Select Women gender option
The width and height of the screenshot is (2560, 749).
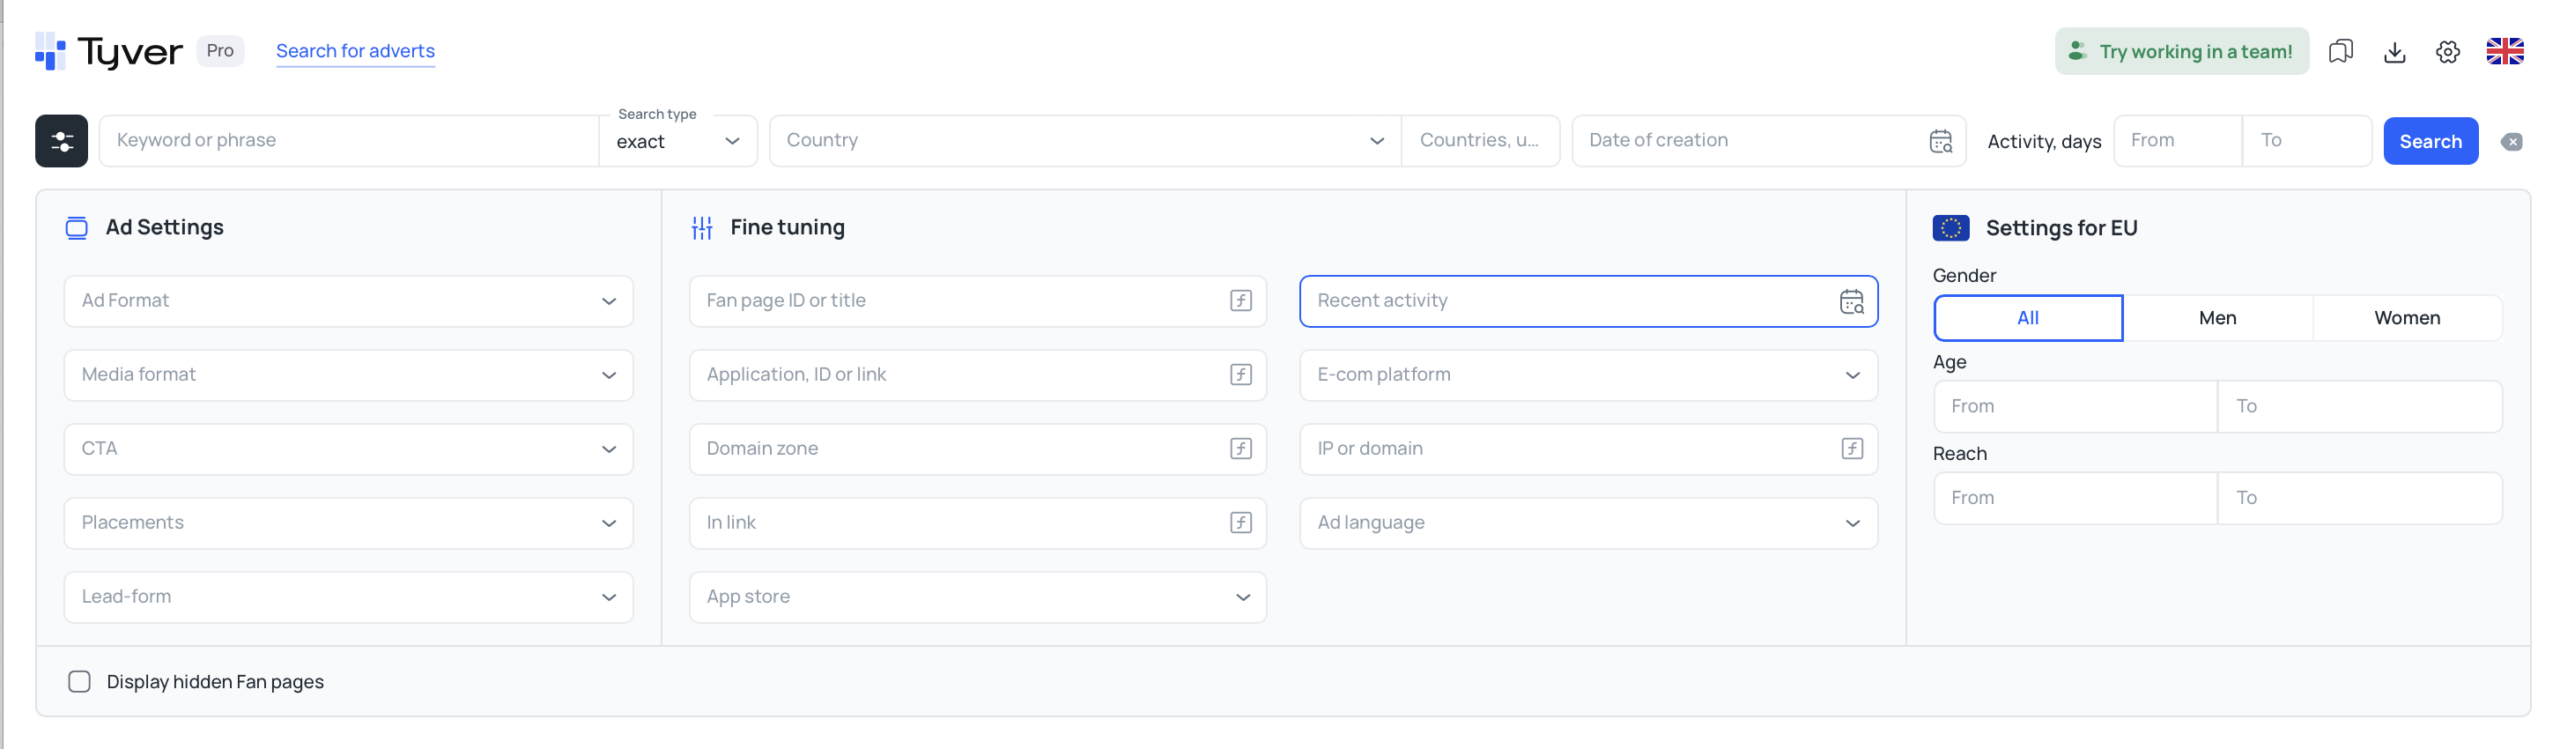(2408, 318)
